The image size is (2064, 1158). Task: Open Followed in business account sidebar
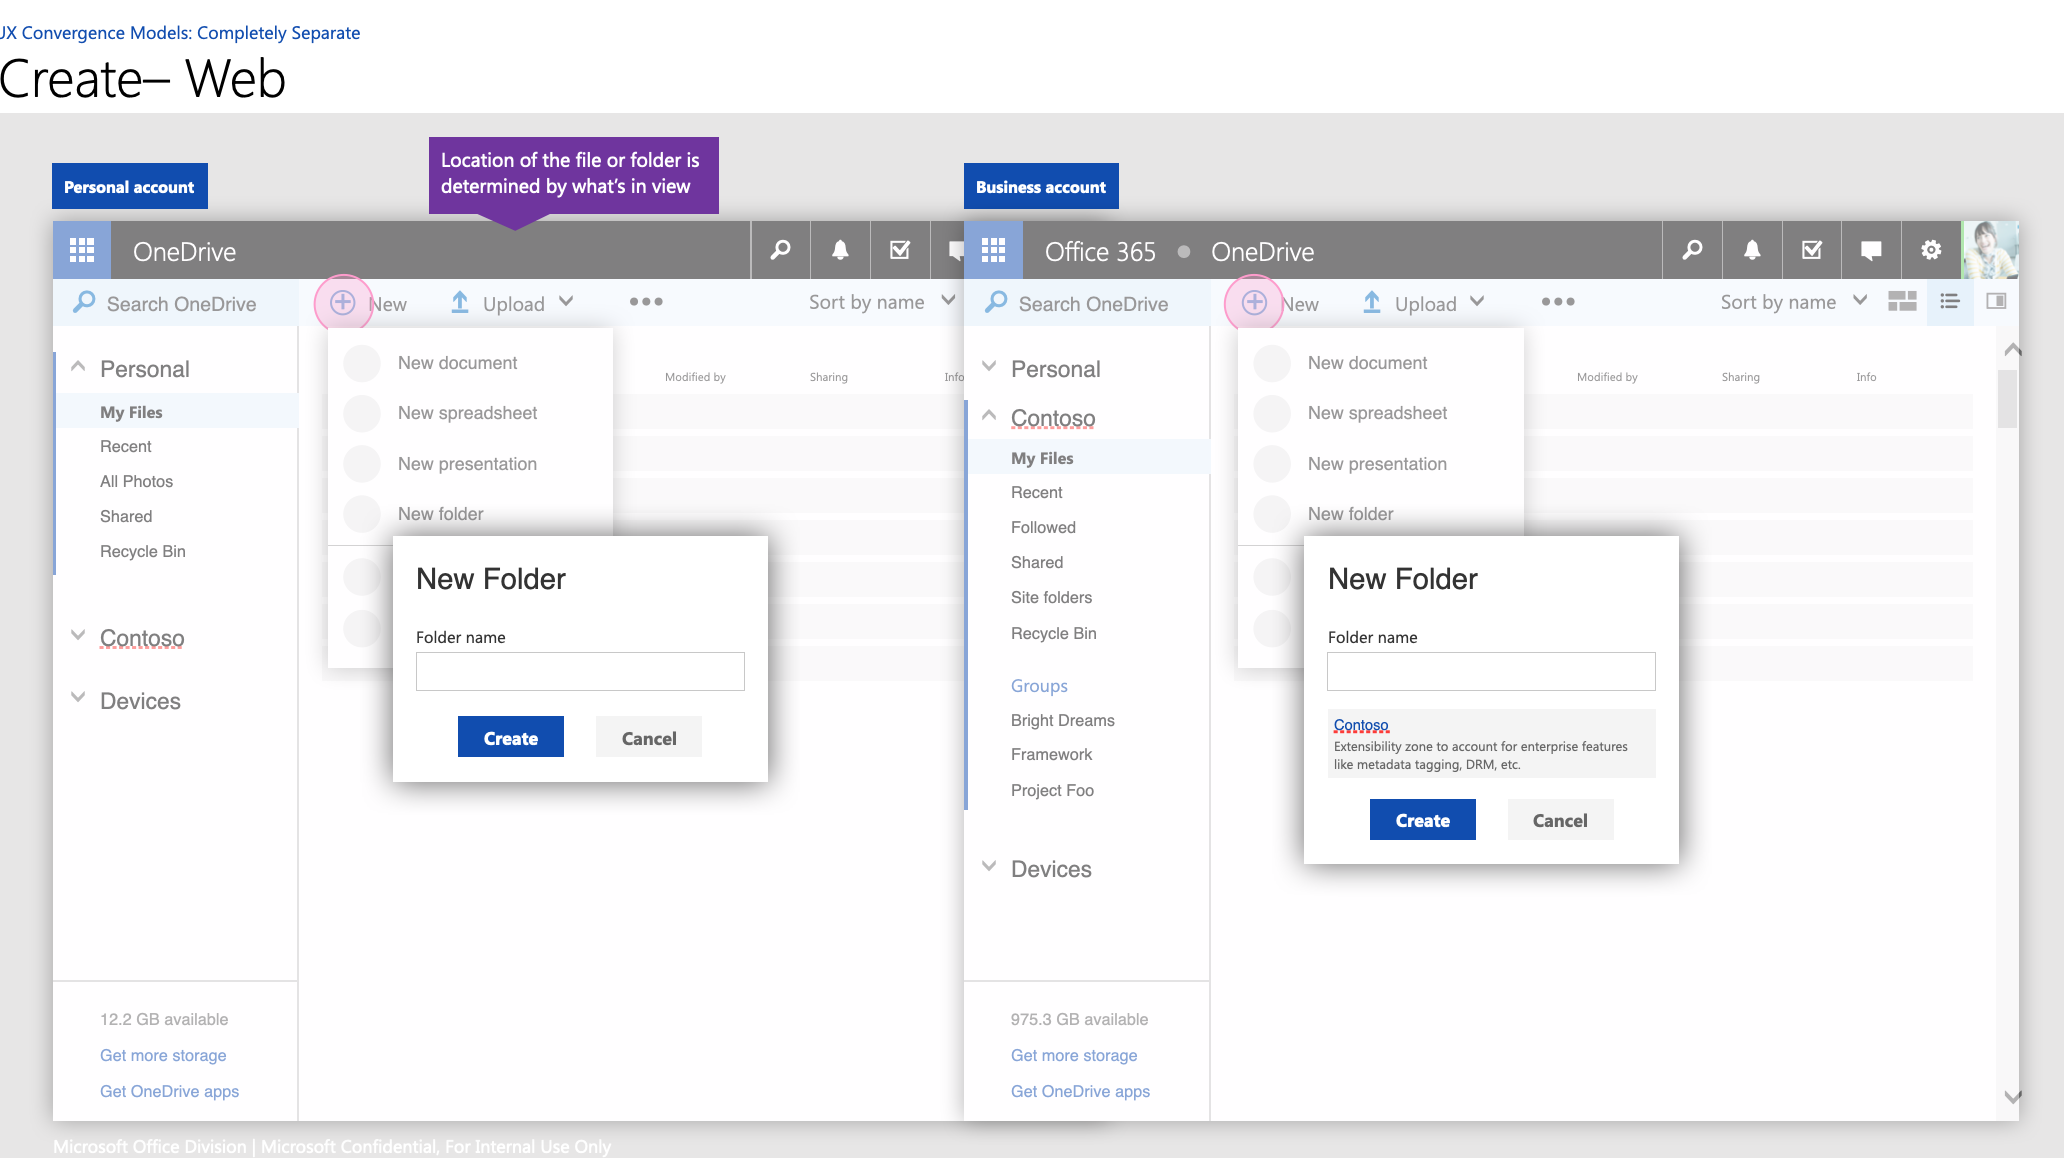(x=1043, y=527)
